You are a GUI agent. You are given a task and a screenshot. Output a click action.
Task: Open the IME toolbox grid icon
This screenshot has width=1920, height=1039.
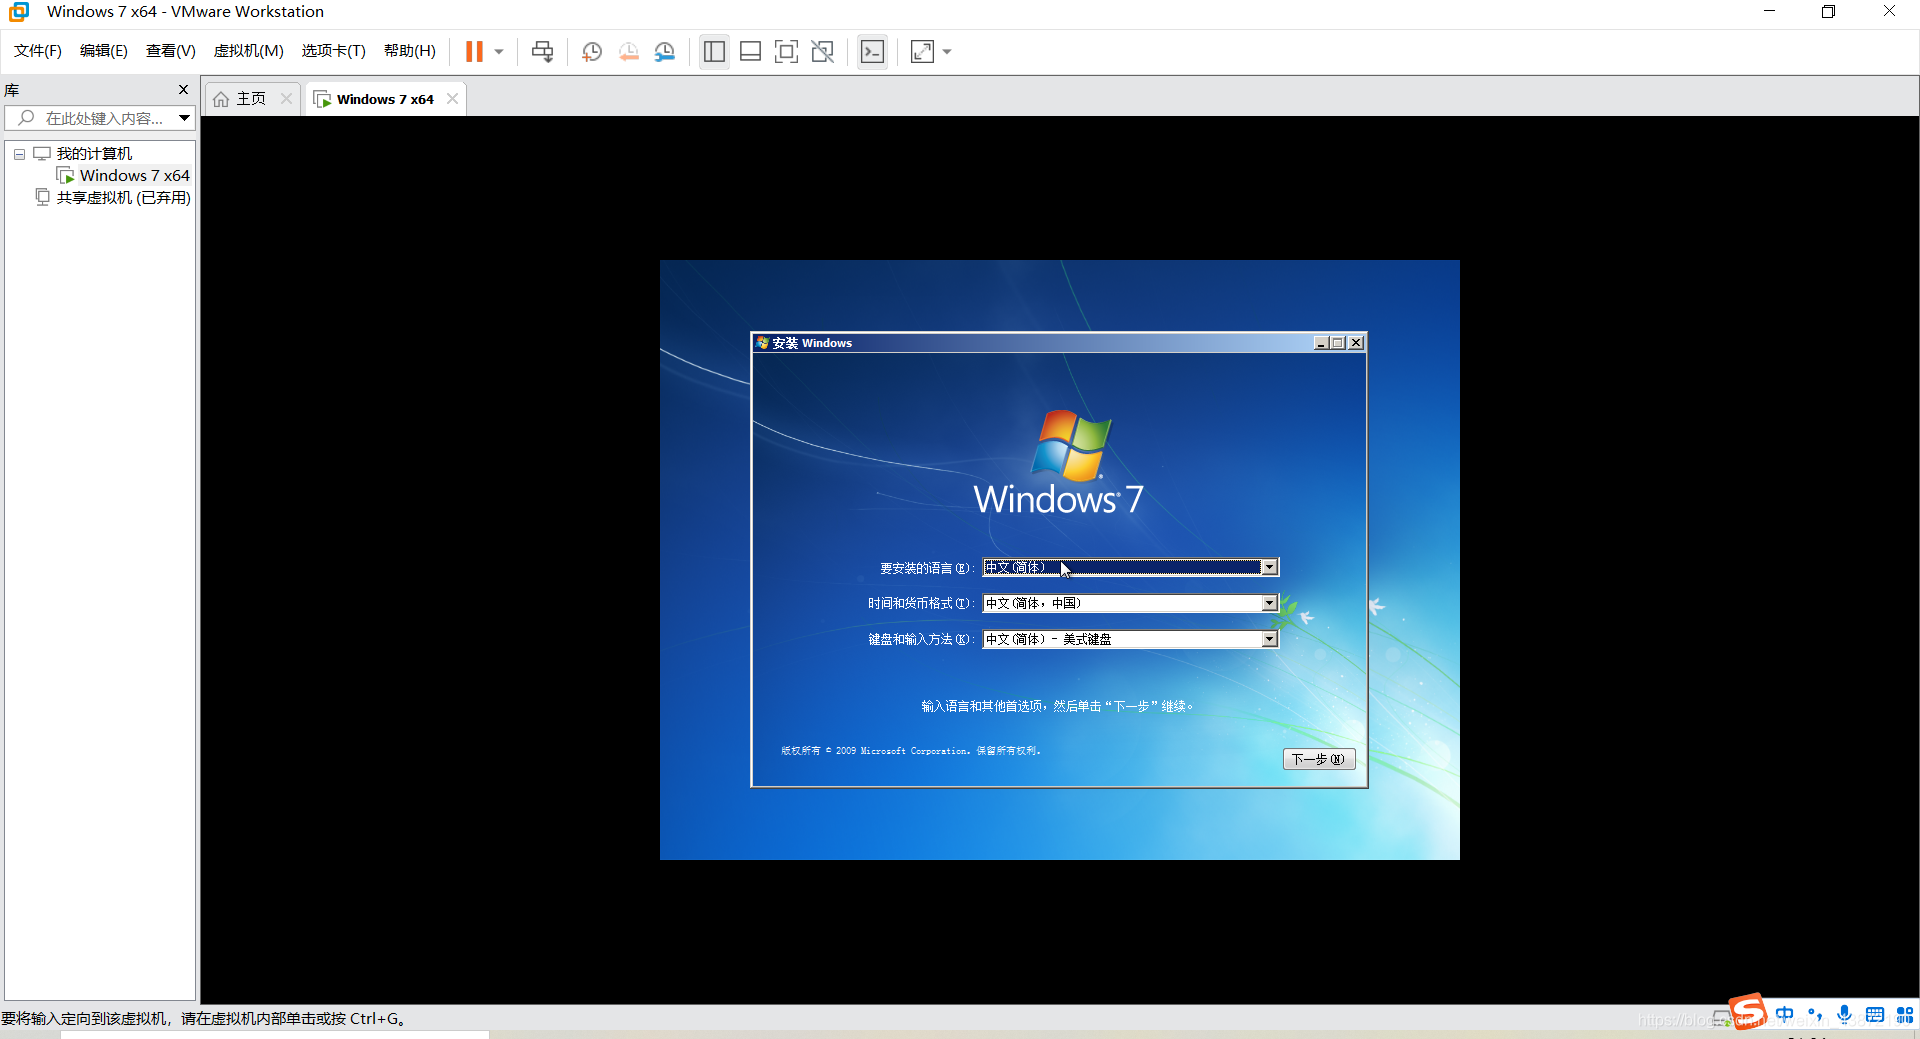click(1905, 1014)
